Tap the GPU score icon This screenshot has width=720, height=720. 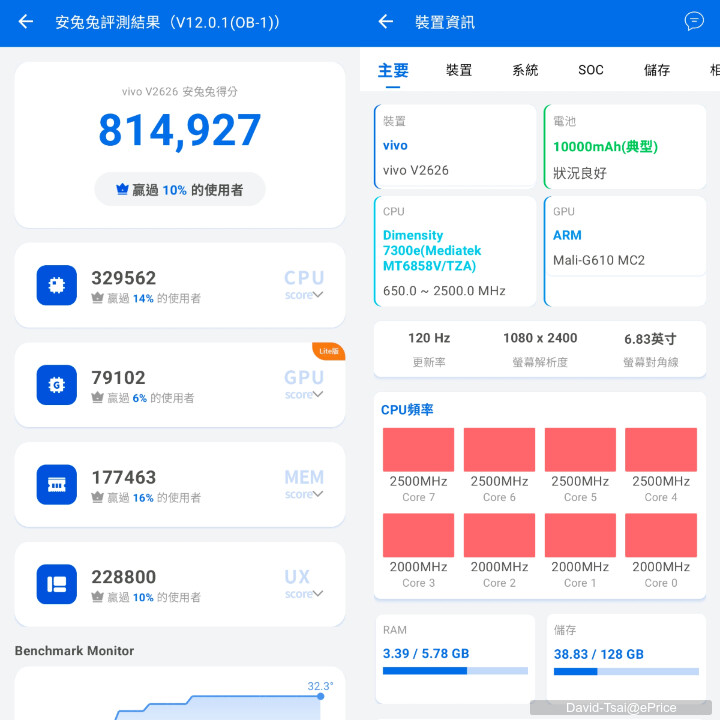pos(56,385)
